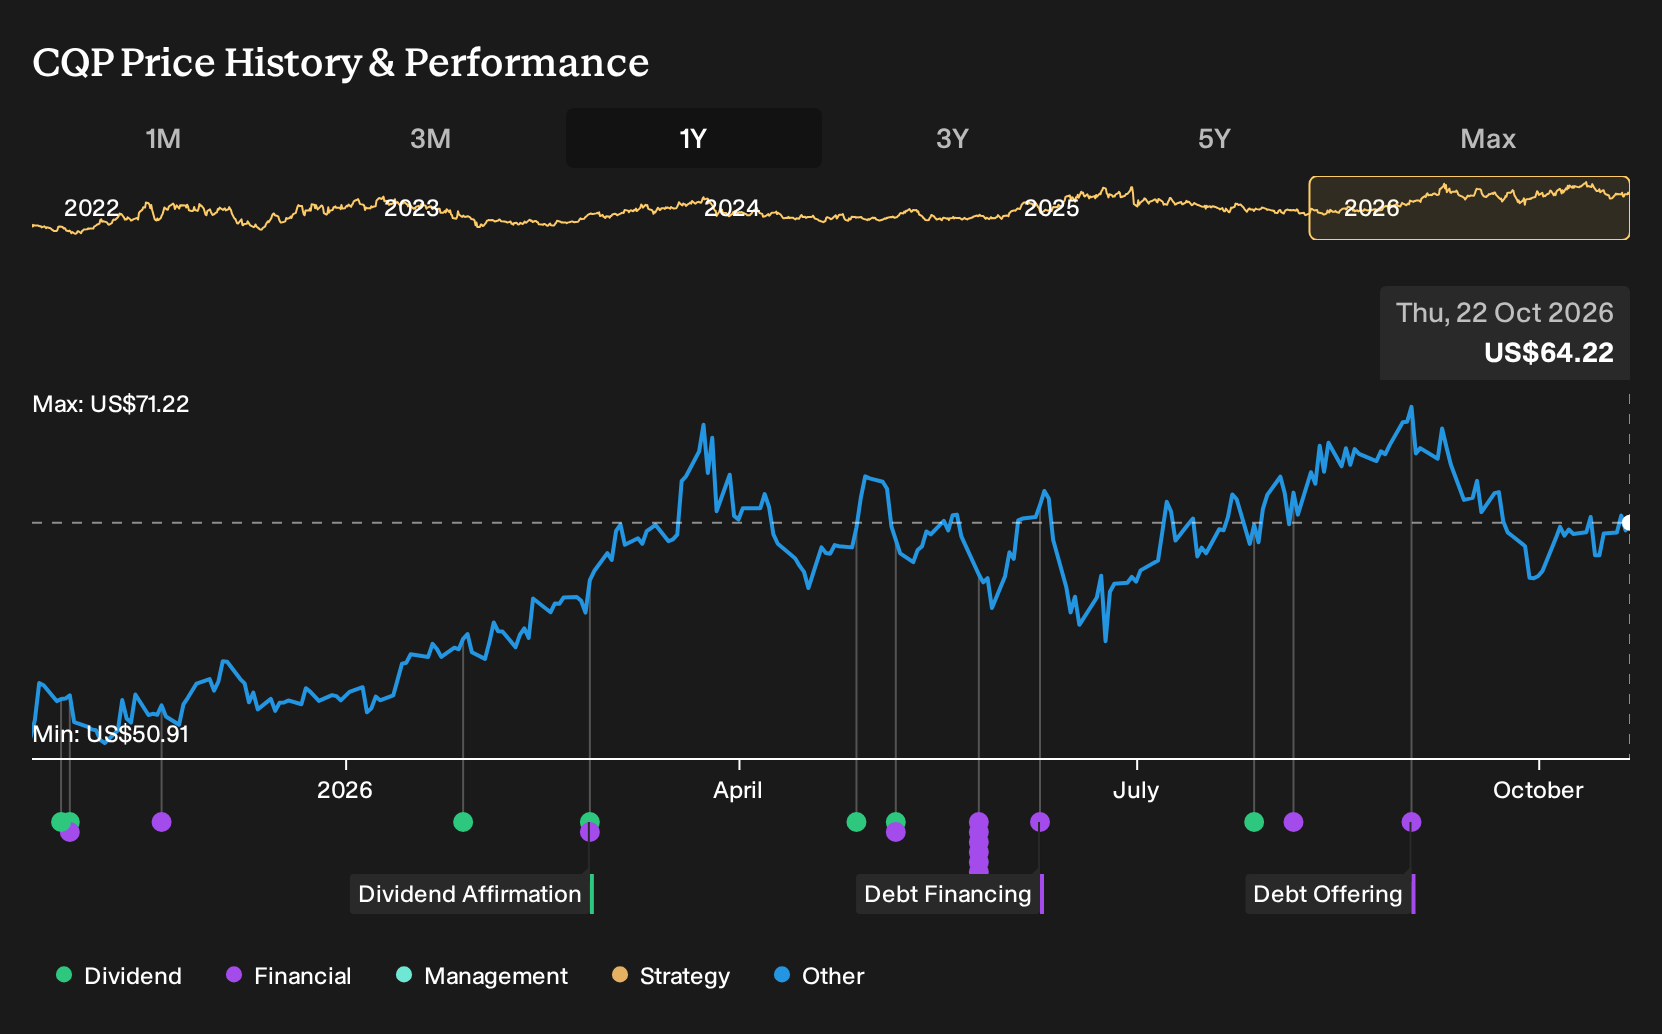1662x1034 pixels.
Task: Open the Debt Financing event label
Action: click(949, 894)
